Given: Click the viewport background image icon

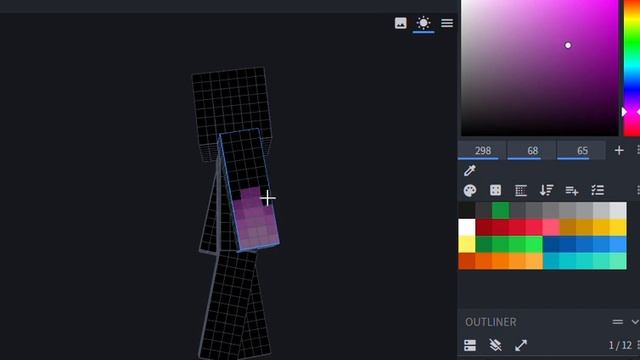Looking at the screenshot, I should coord(400,23).
